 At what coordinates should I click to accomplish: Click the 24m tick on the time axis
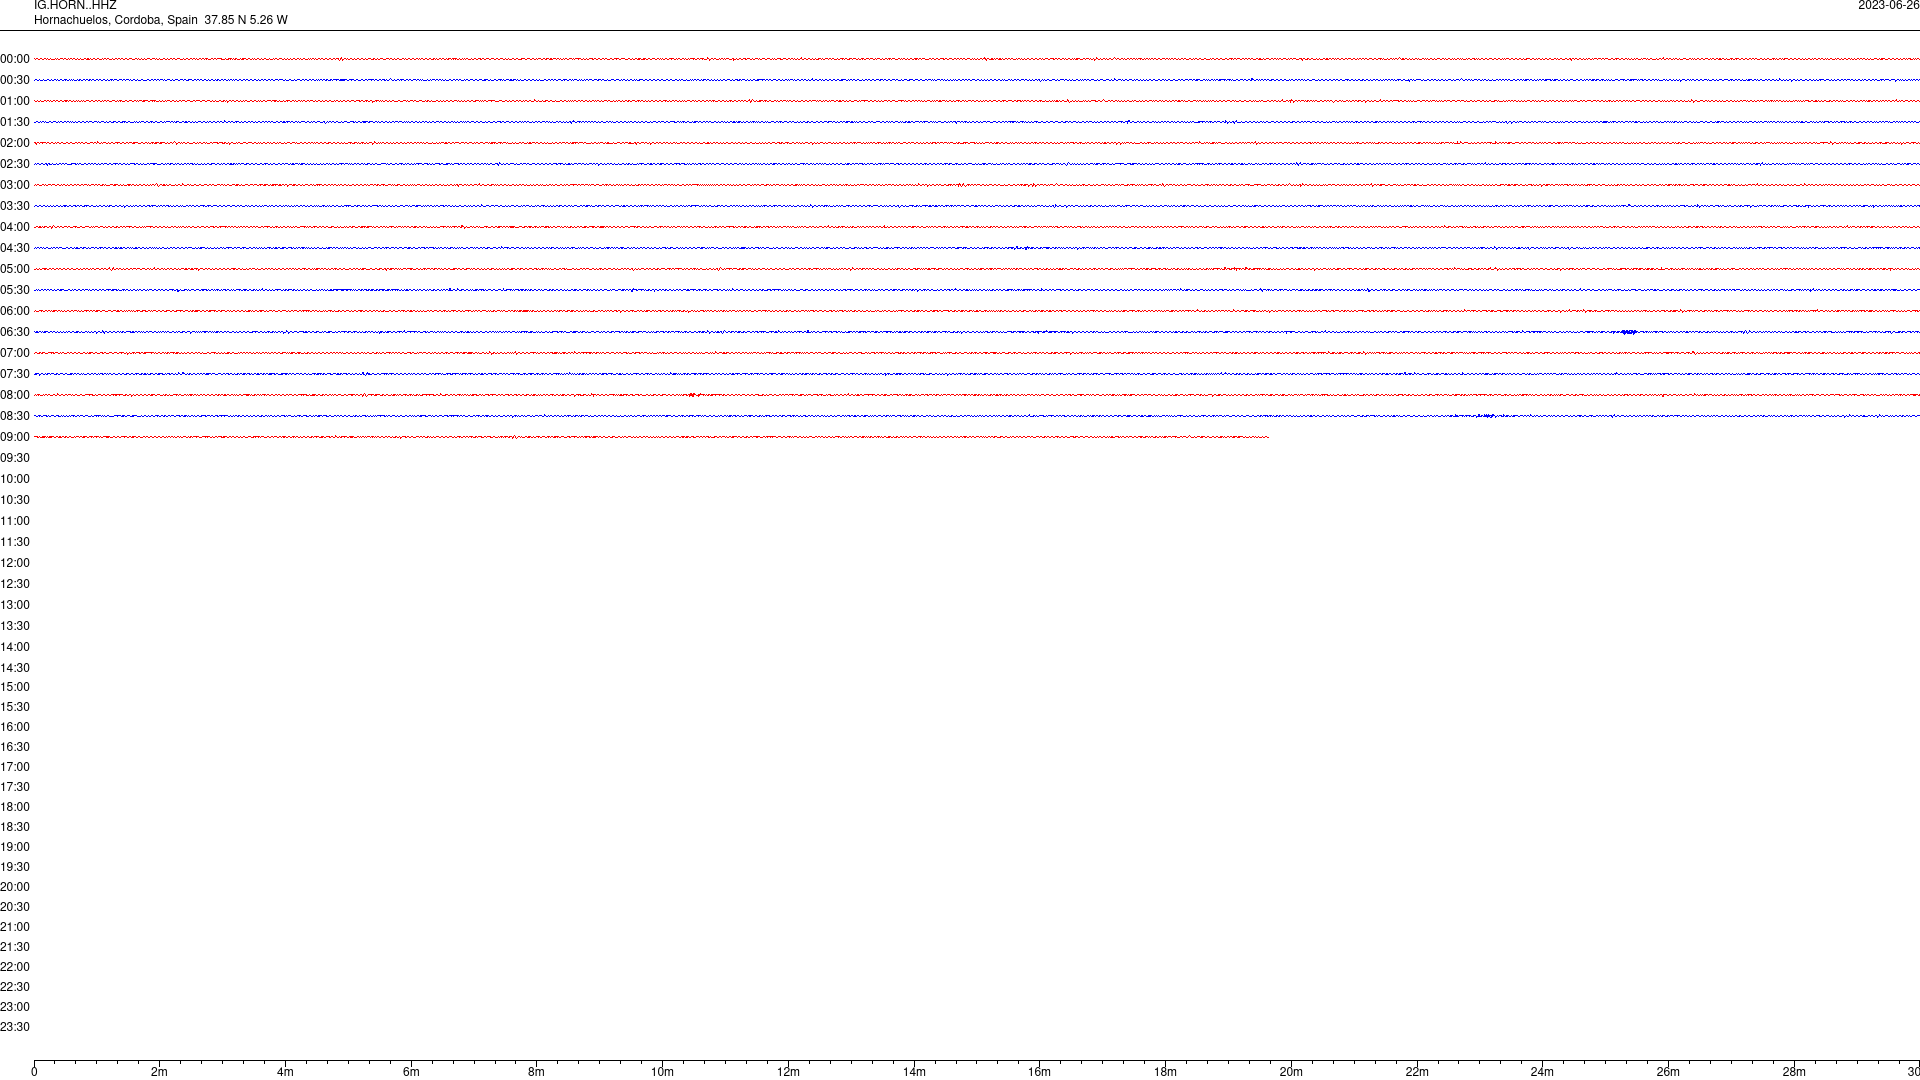coord(1542,1072)
